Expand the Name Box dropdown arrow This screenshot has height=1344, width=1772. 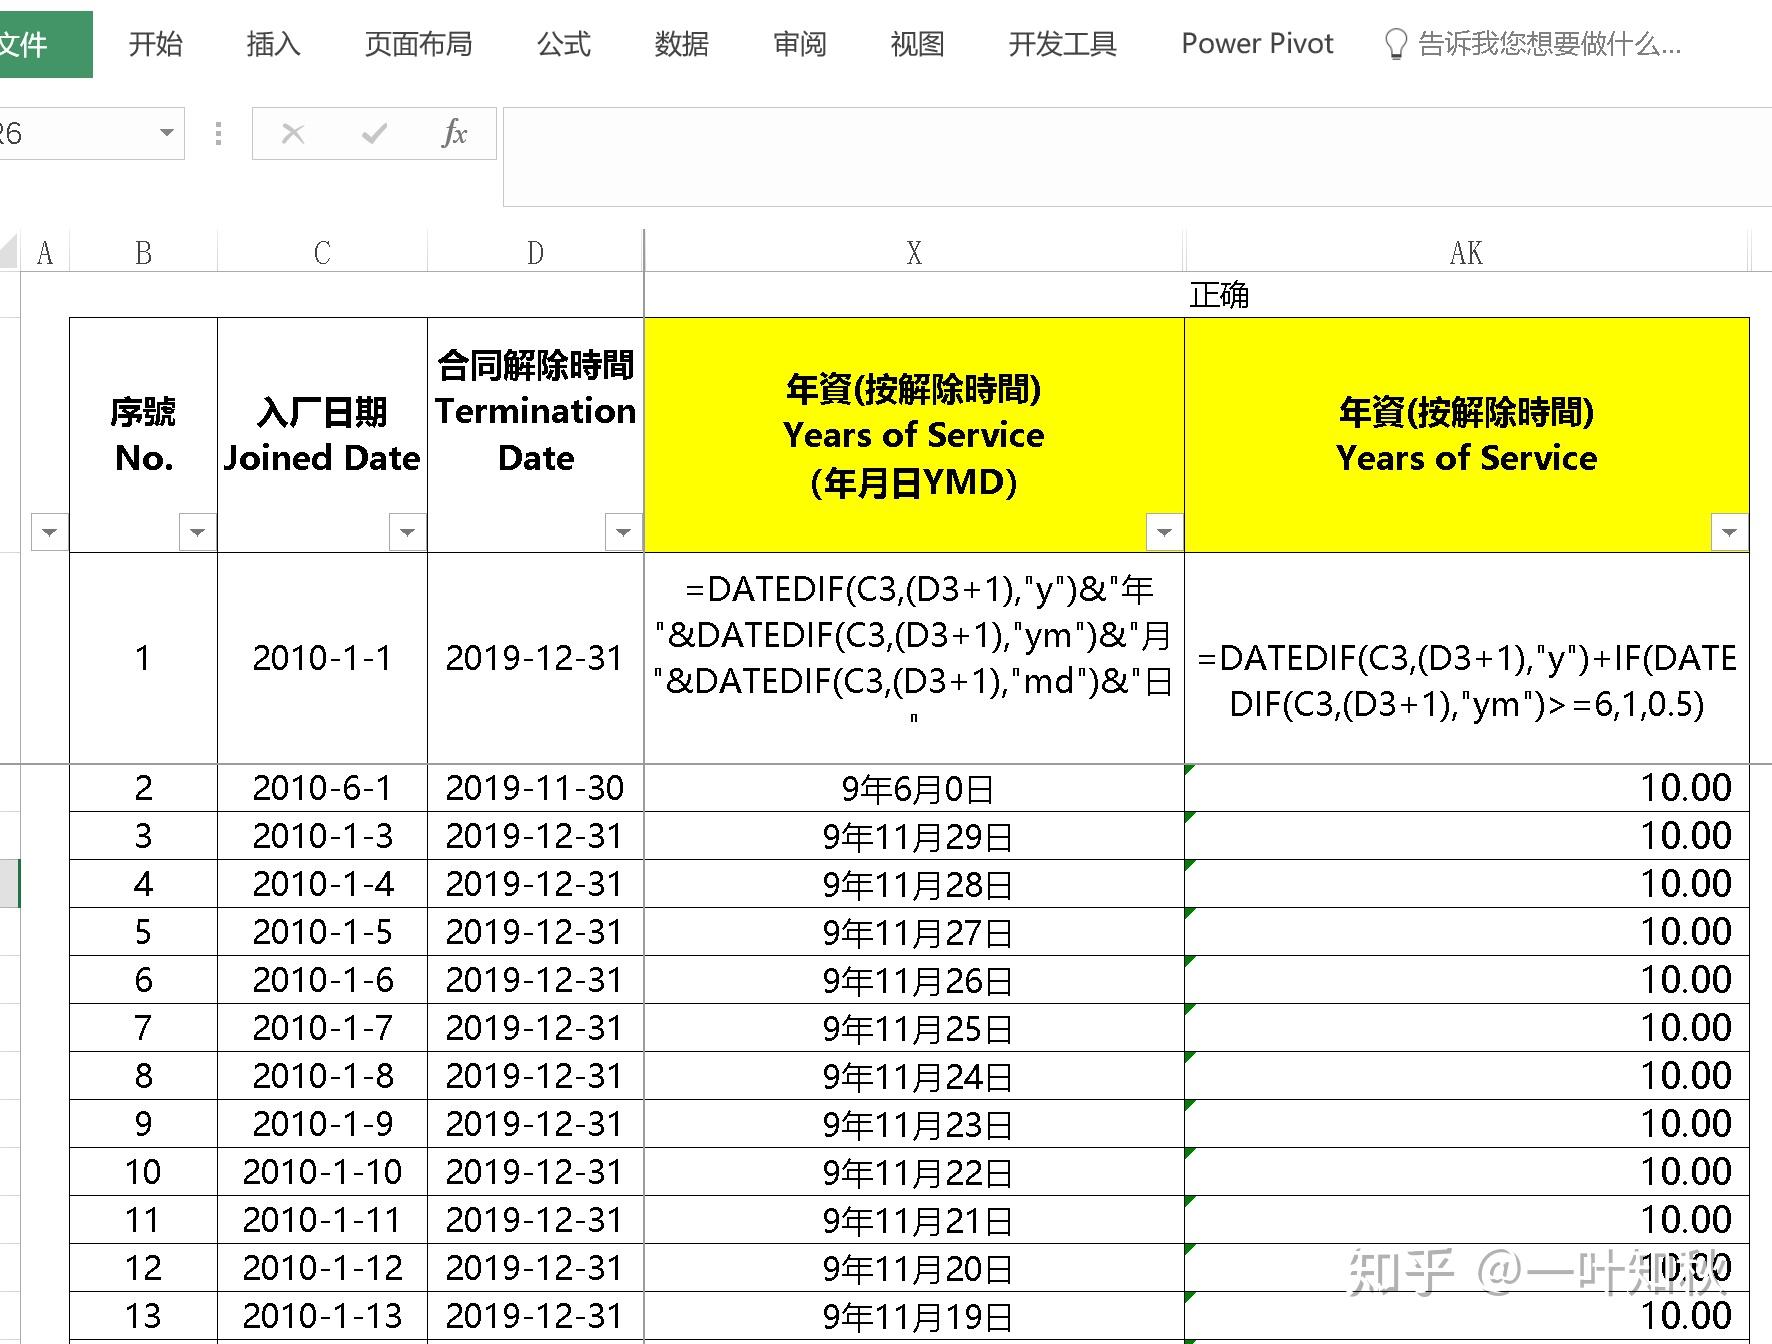click(166, 133)
